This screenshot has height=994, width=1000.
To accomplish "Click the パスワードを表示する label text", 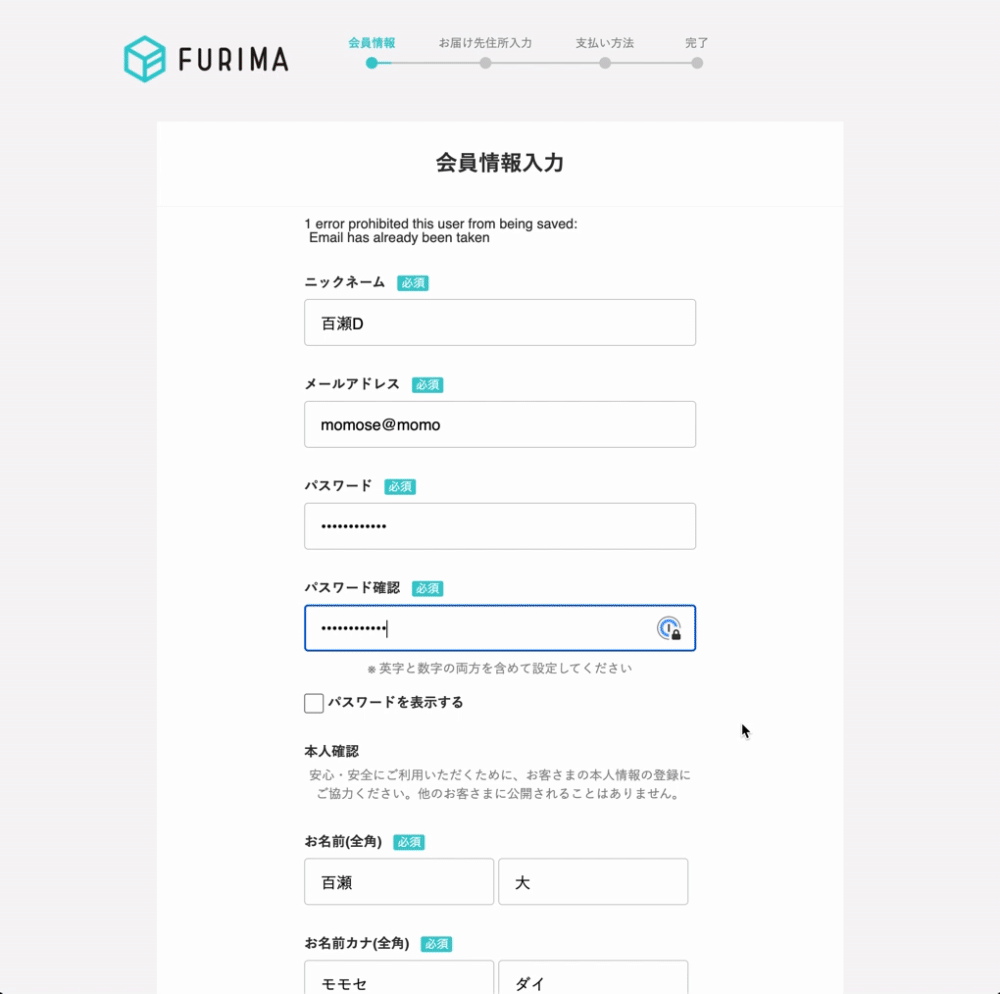I will (x=396, y=702).
